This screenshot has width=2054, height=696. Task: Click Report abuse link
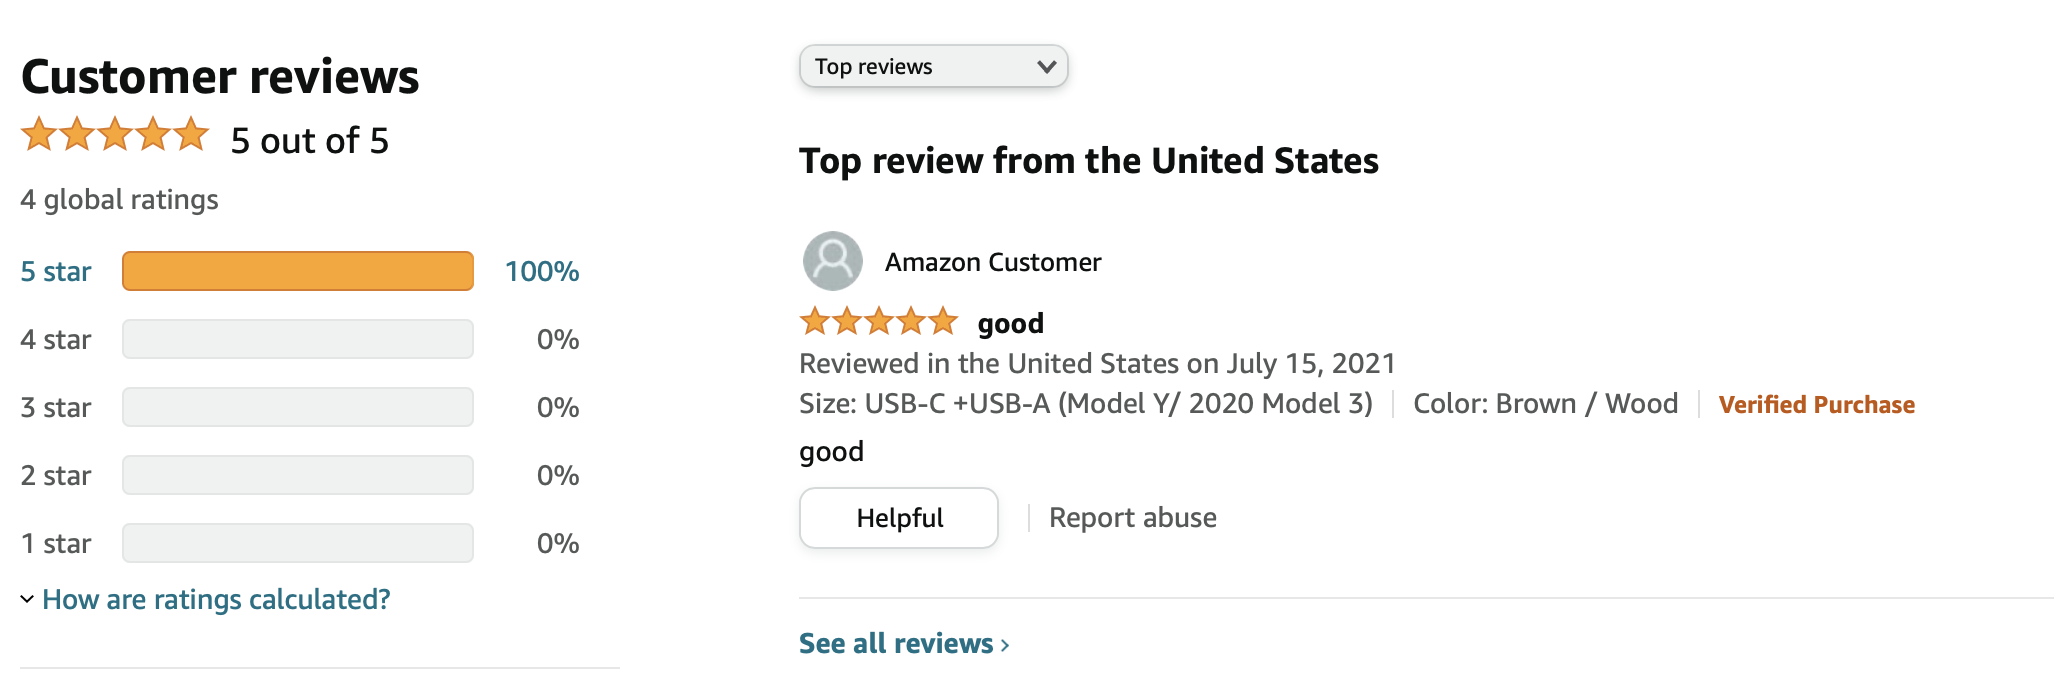(x=1132, y=518)
